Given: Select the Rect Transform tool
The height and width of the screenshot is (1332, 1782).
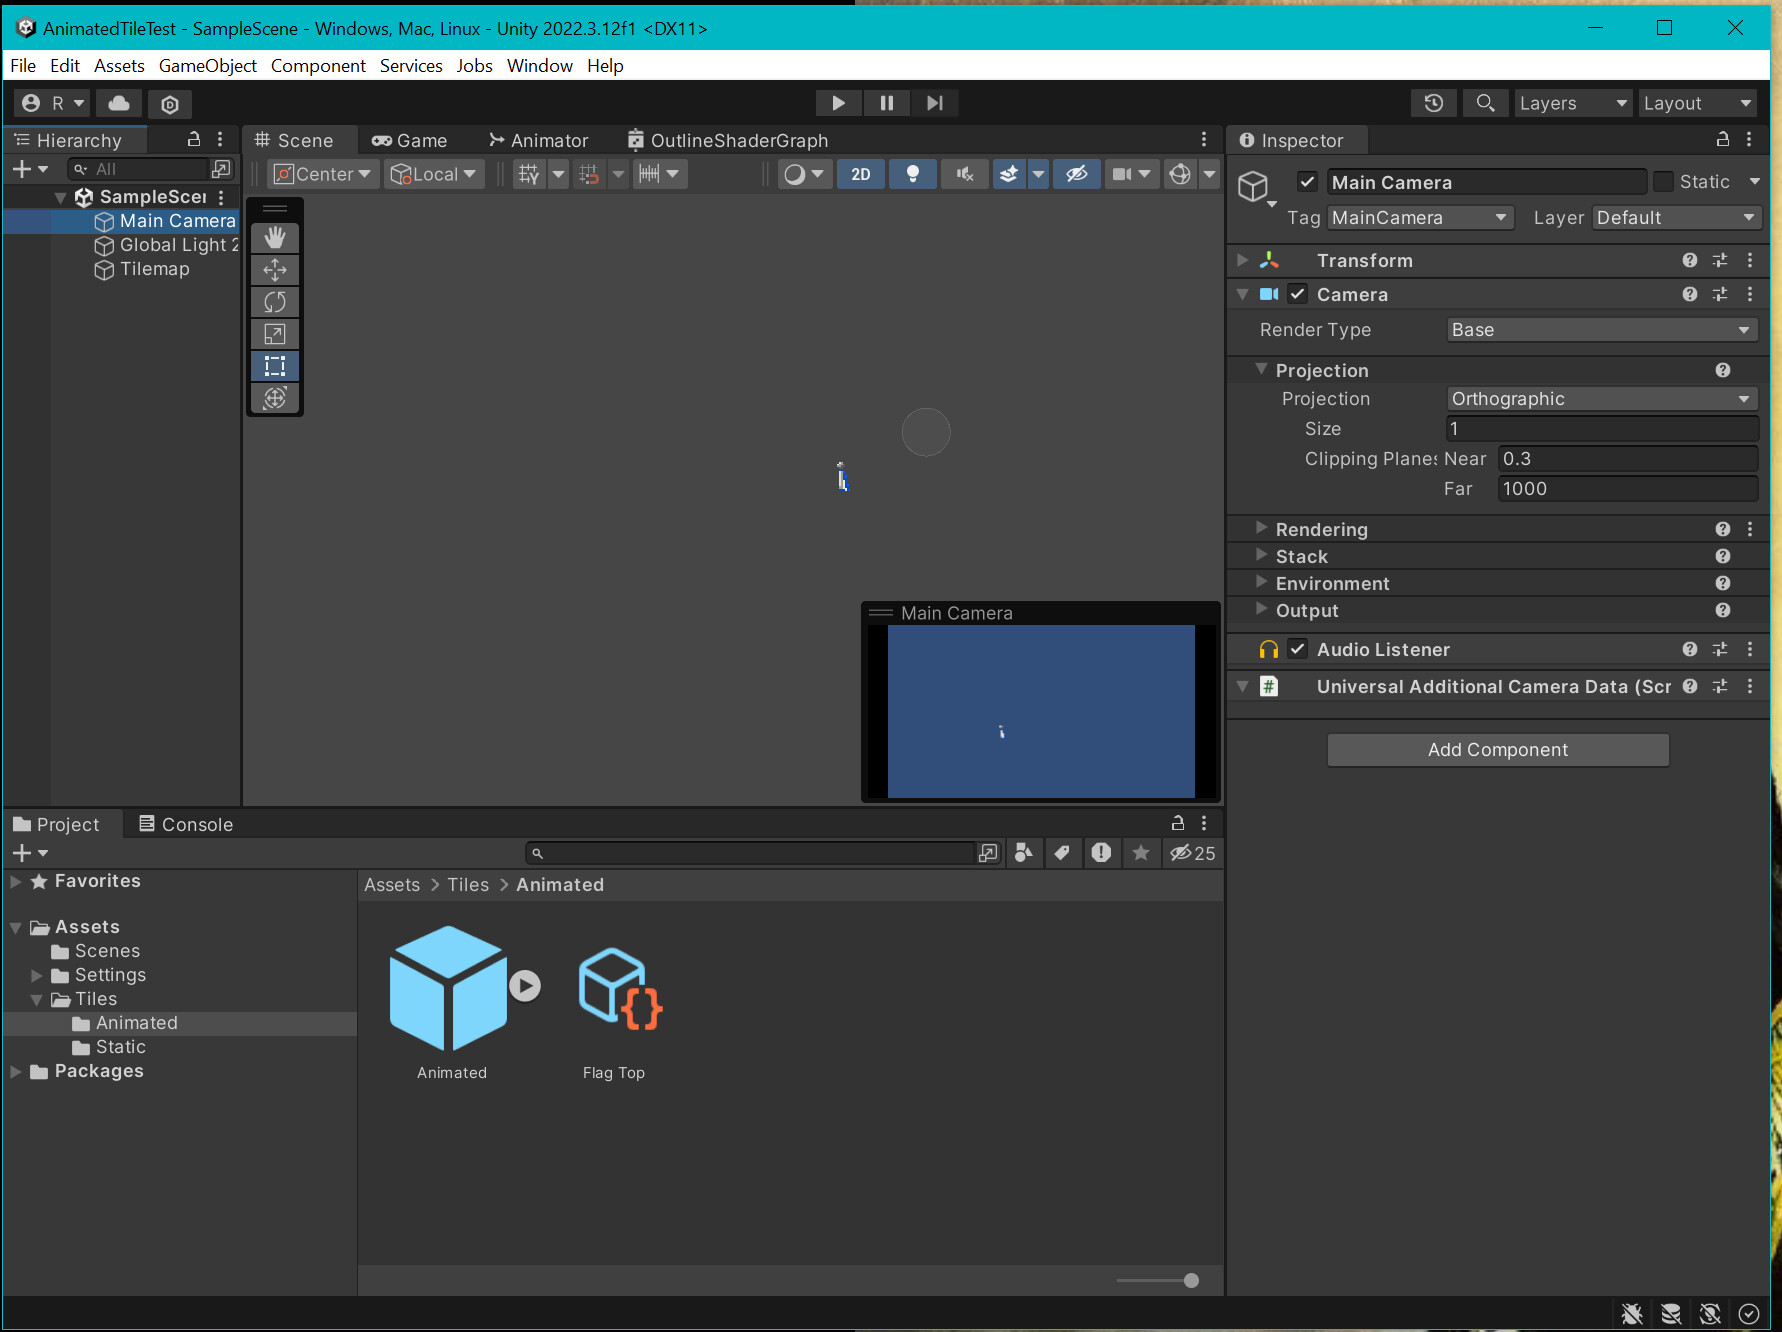Looking at the screenshot, I should [275, 366].
